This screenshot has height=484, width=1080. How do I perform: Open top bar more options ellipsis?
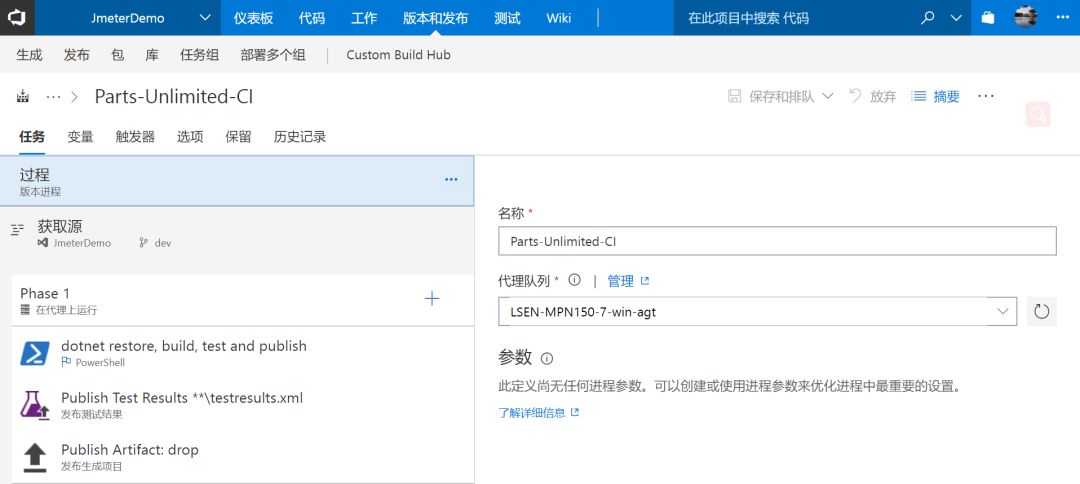coord(1063,18)
